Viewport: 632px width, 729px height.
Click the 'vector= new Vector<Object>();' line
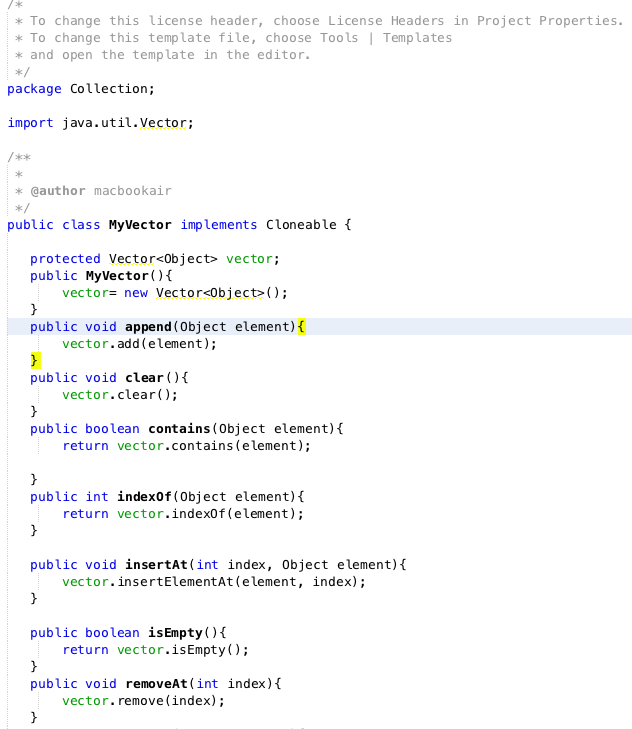(175, 293)
